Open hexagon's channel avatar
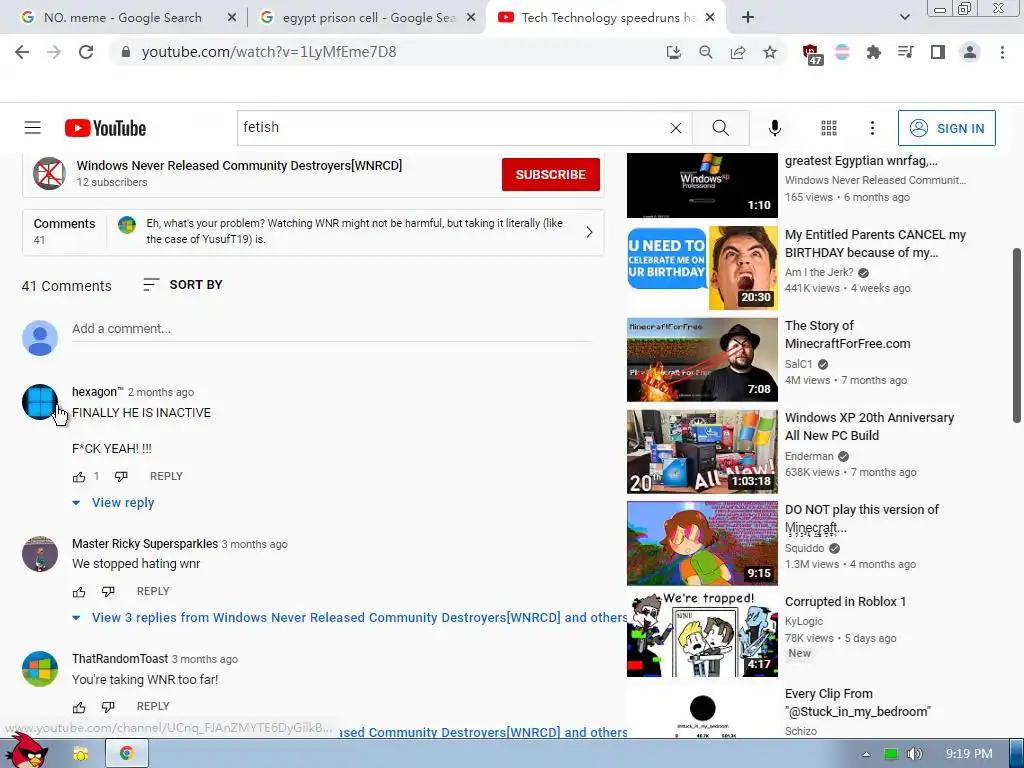Viewport: 1024px width, 768px height. (40, 402)
